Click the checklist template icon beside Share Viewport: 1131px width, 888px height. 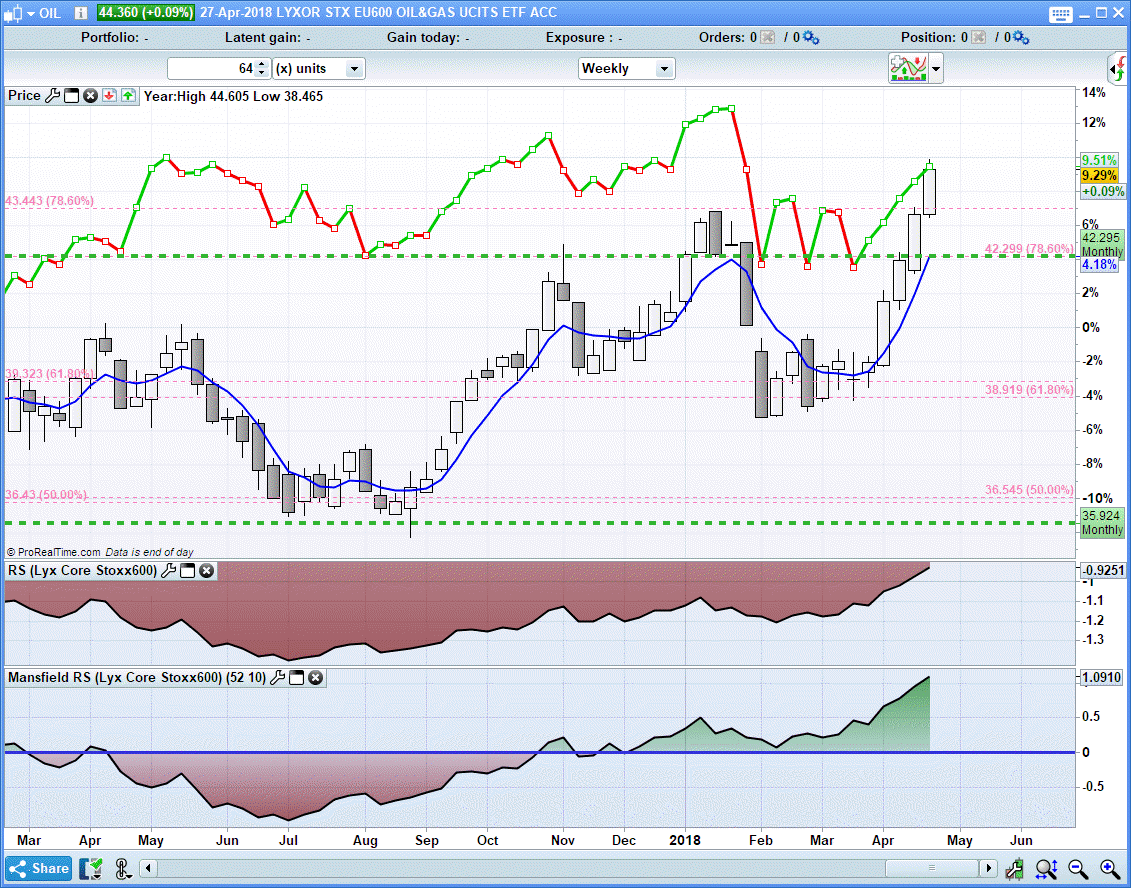click(x=91, y=869)
